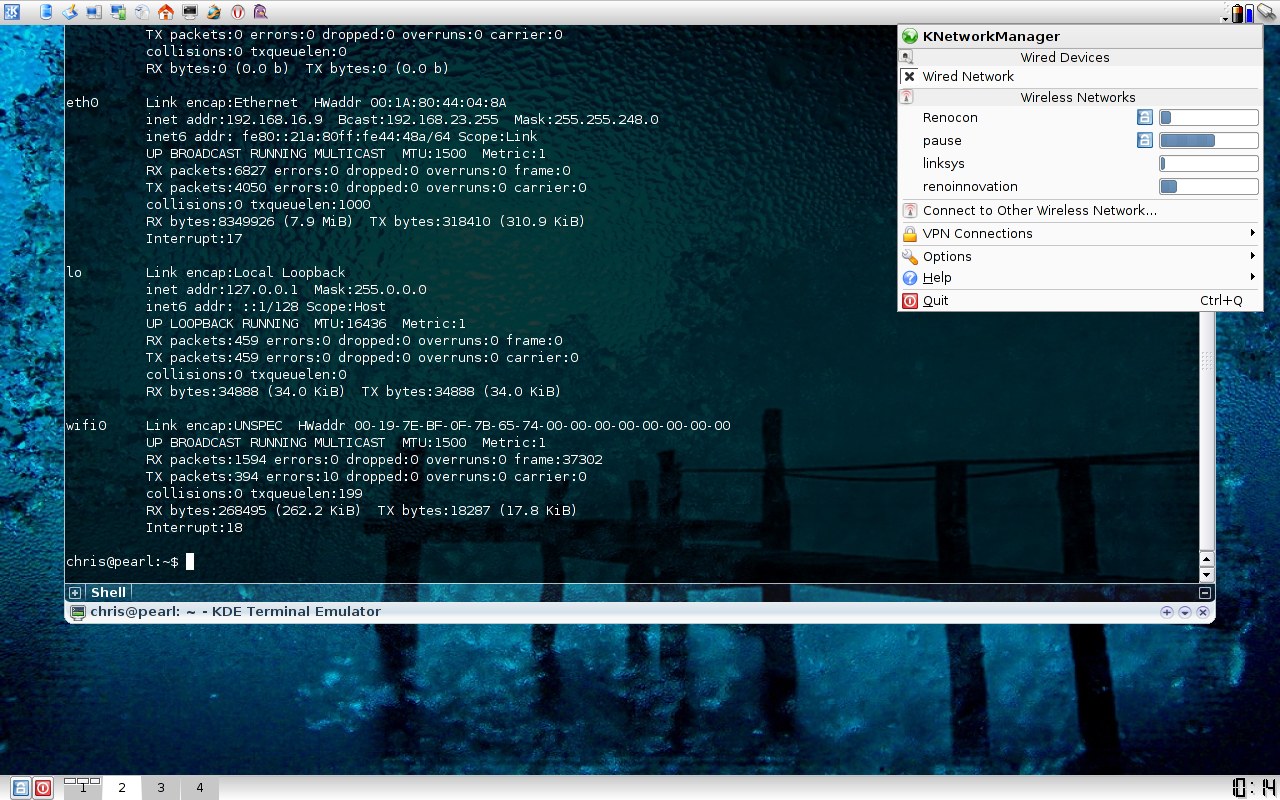Launch Opera browser from the panel
The height and width of the screenshot is (800, 1280).
238,12
